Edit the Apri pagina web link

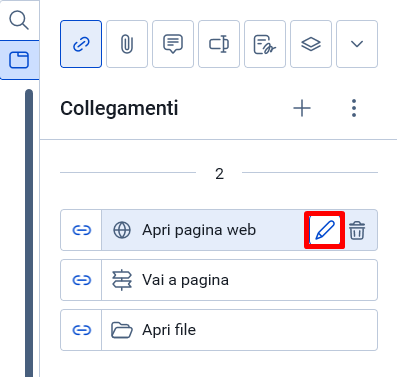coord(324,230)
